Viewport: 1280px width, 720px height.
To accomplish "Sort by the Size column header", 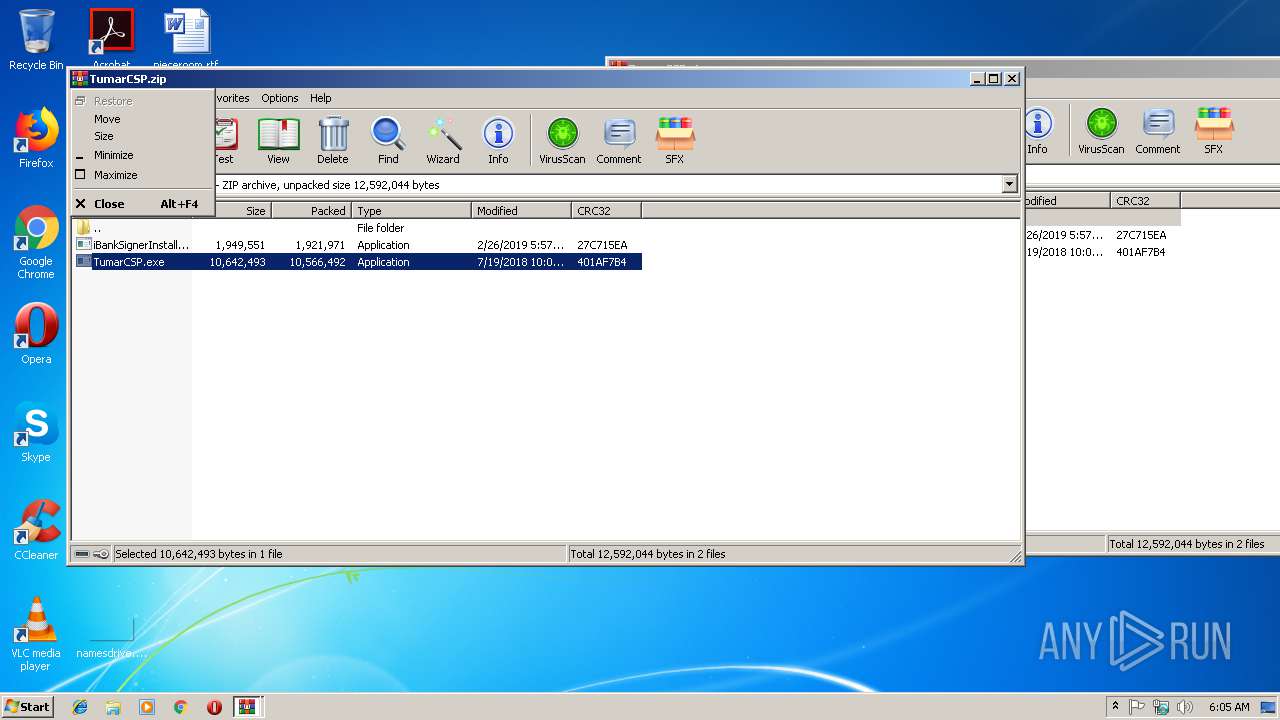I will [242, 210].
